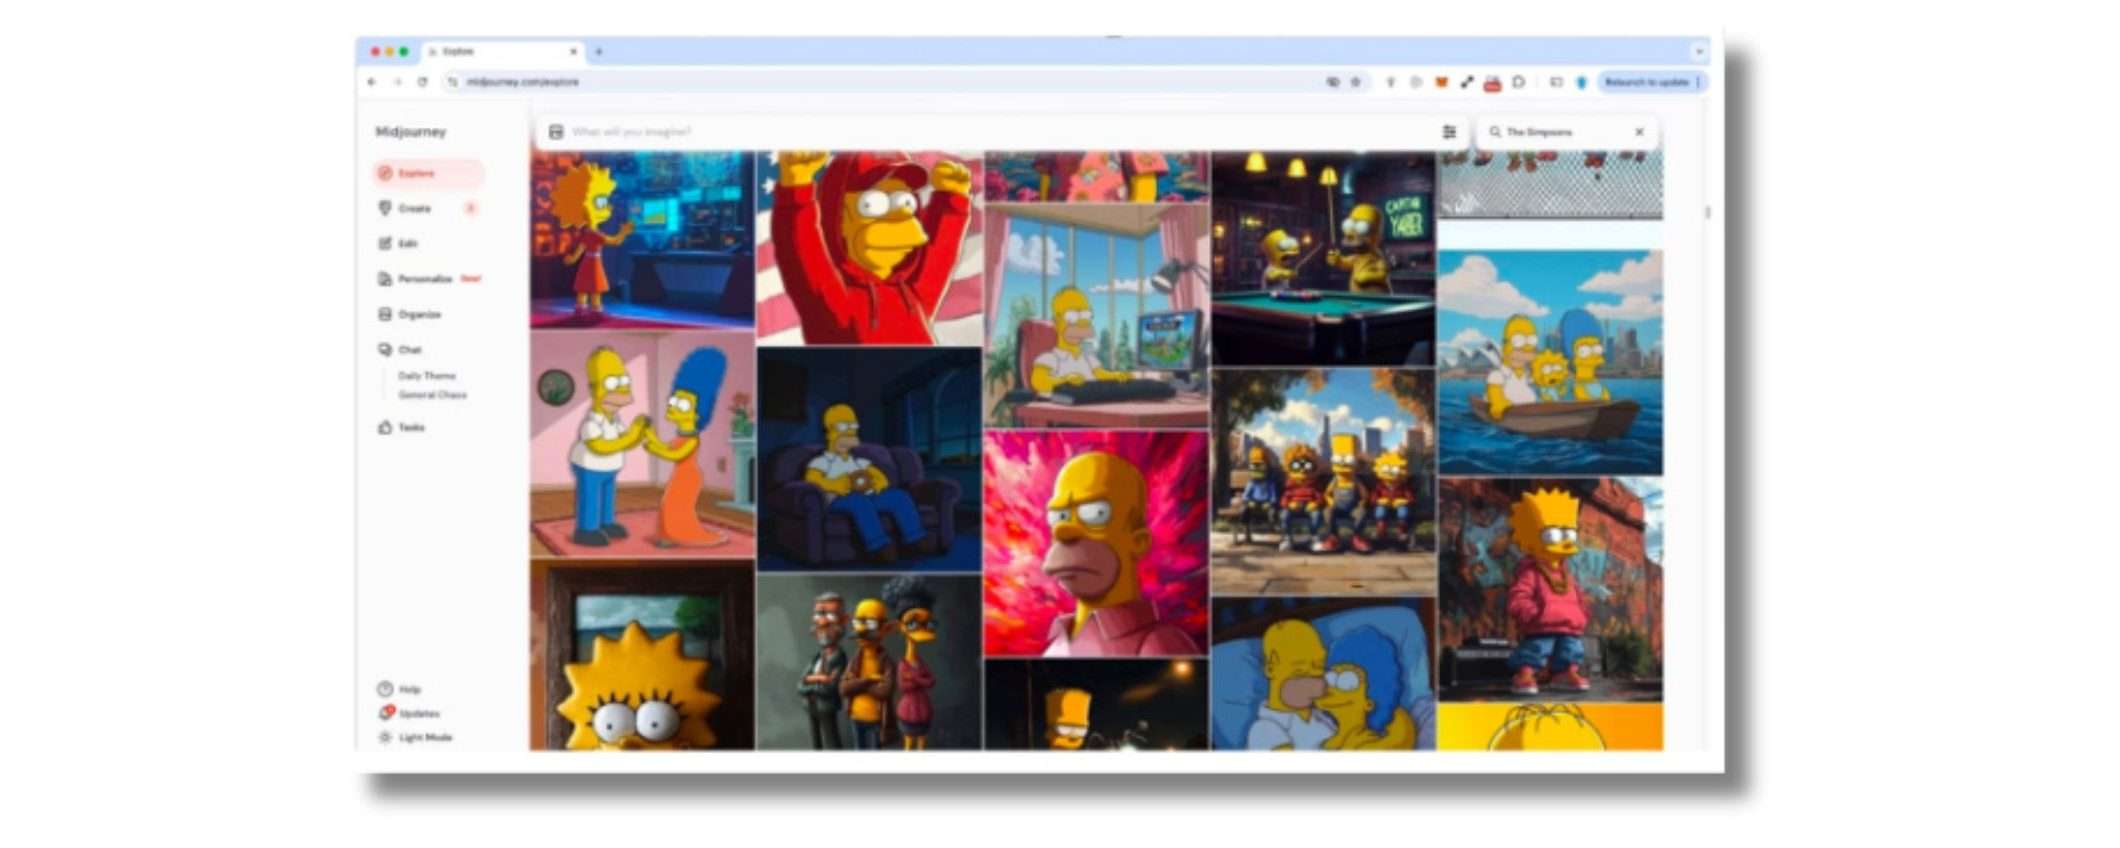The height and width of the screenshot is (848, 2120).
Task: Open the General Chaos chat room
Action: (432, 395)
